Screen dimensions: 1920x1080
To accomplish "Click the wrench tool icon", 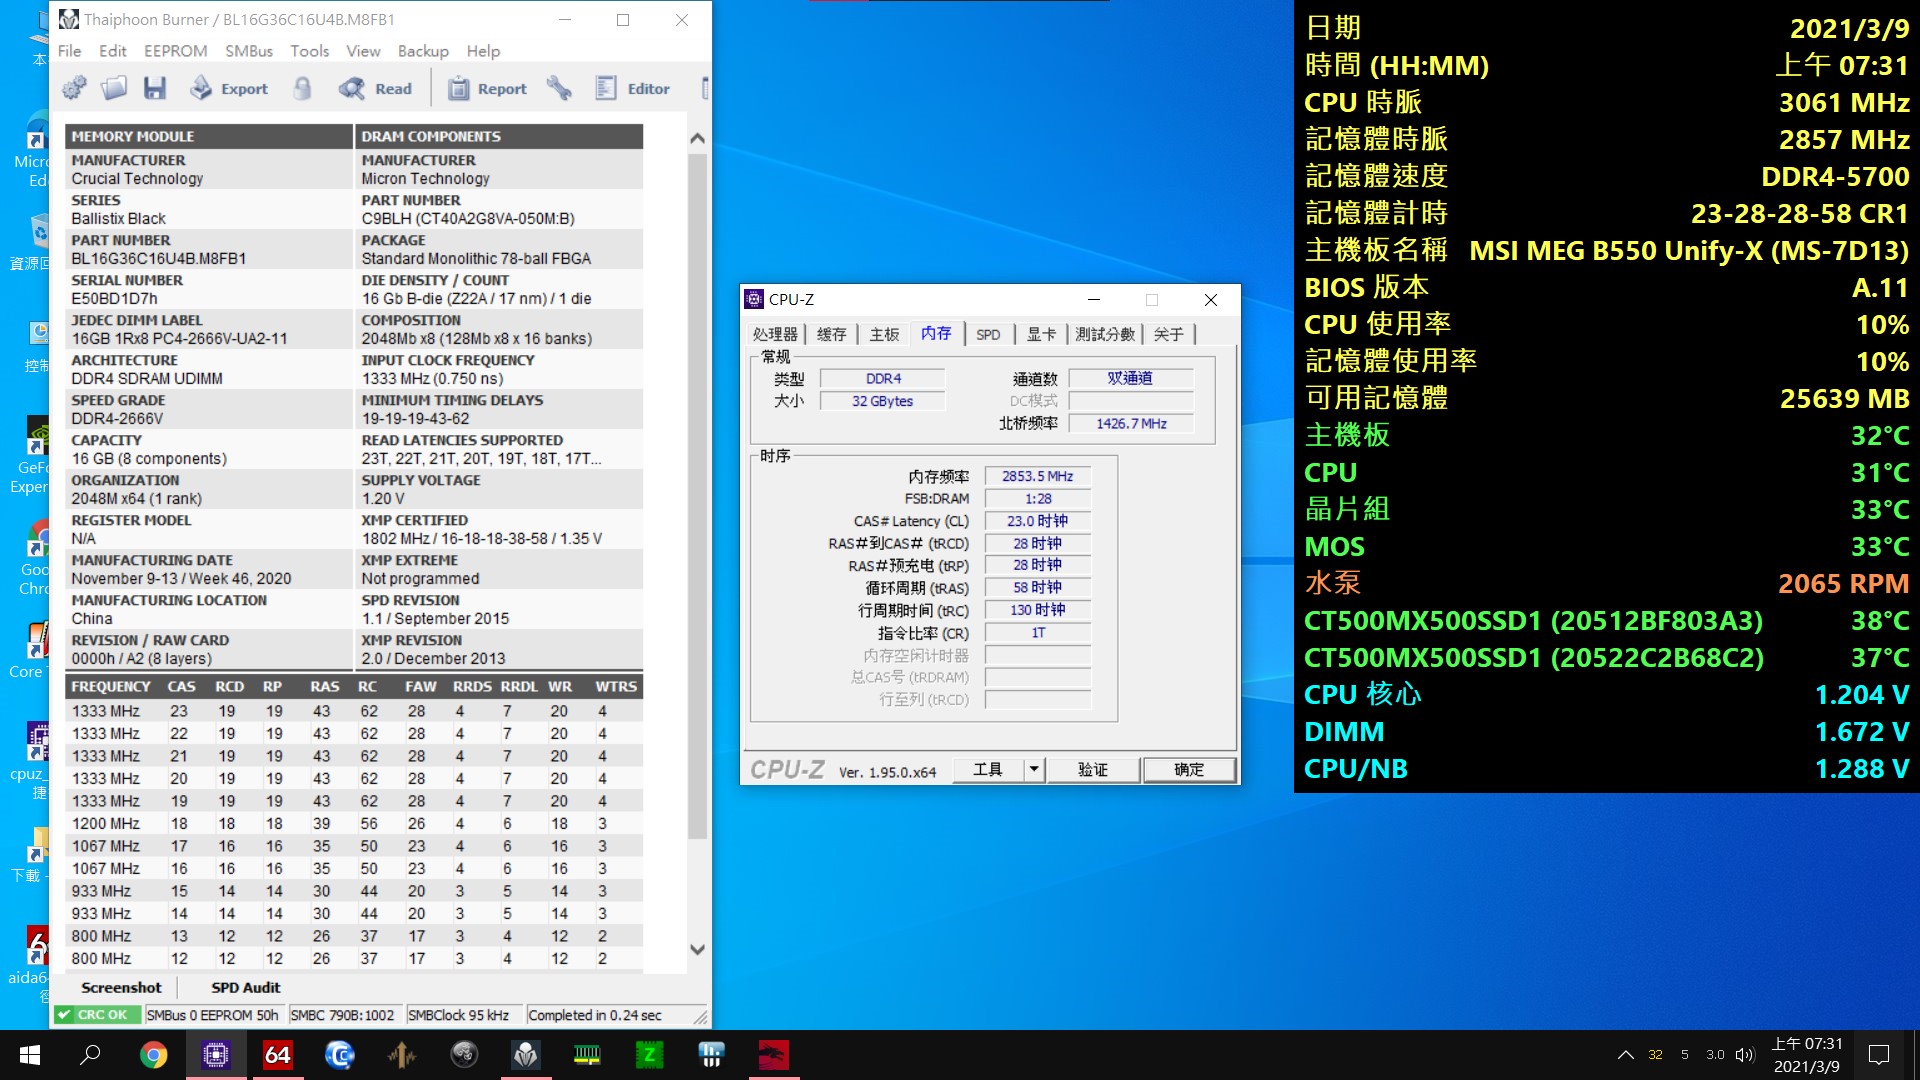I will [559, 88].
